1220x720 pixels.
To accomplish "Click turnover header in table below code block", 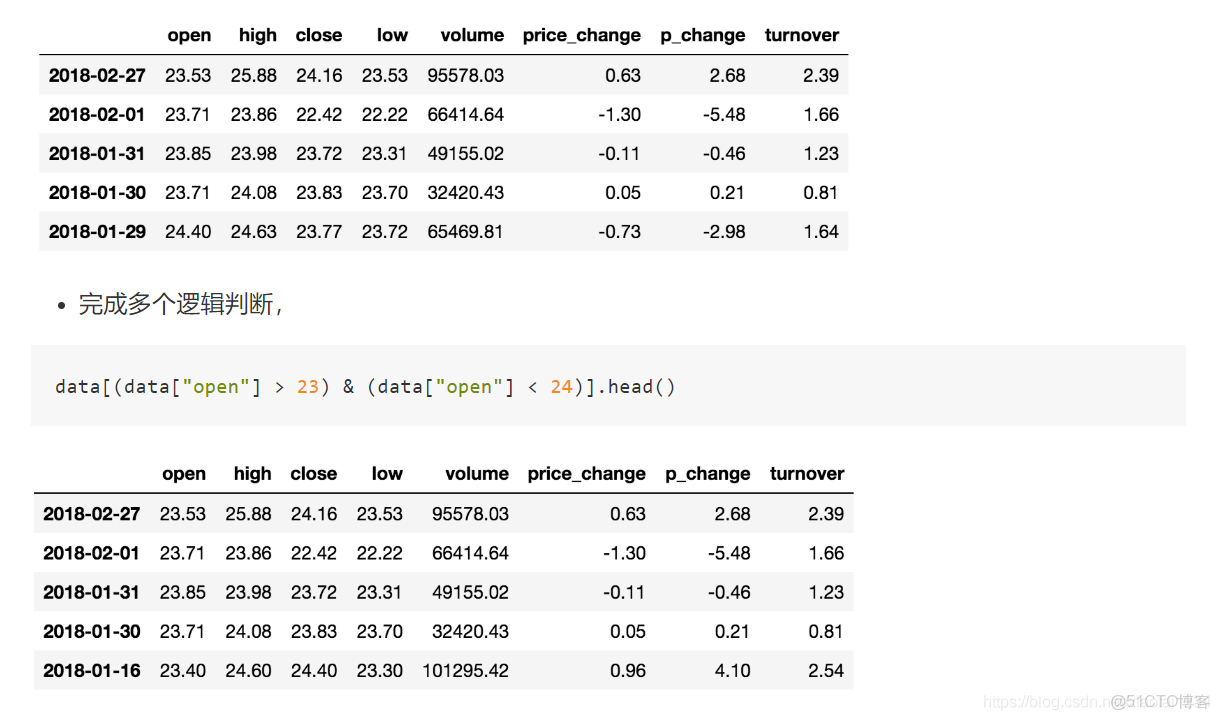I will pyautogui.click(x=807, y=474).
